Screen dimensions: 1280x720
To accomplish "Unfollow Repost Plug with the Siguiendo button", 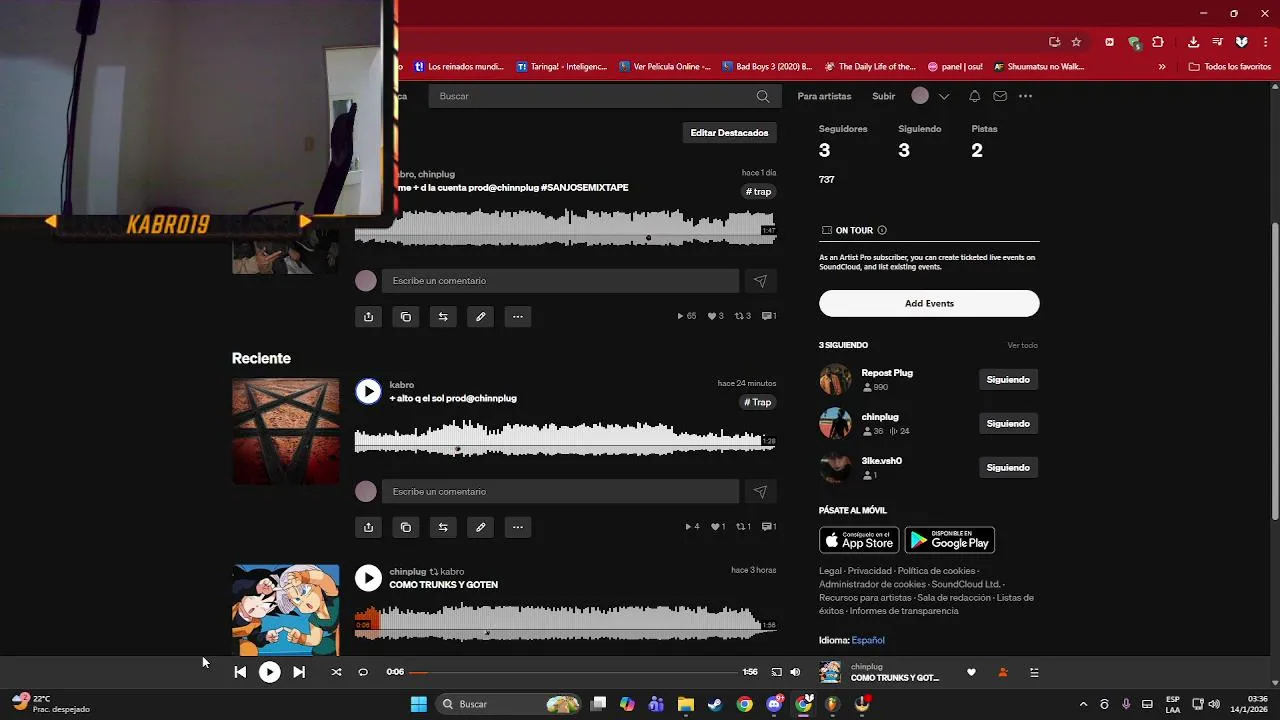I will tap(1008, 380).
